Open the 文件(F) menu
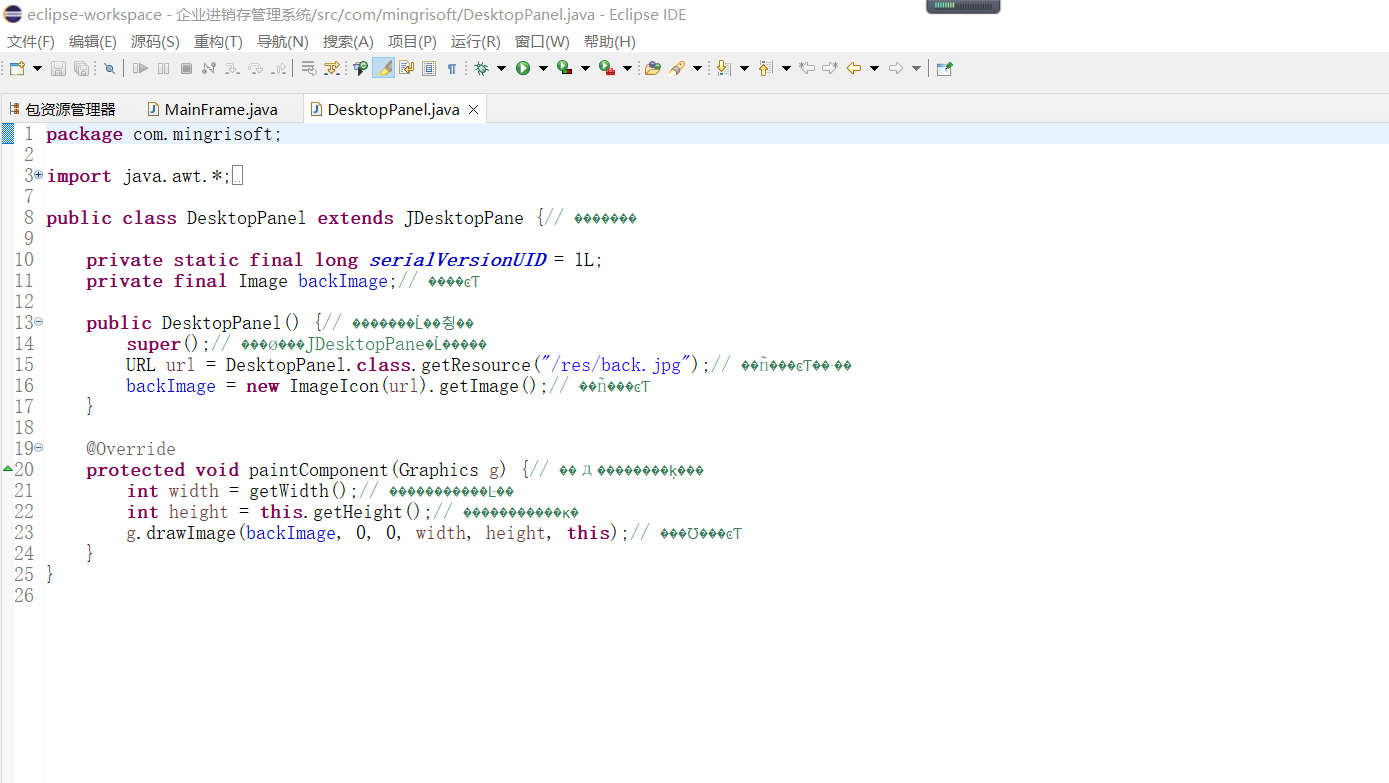1389x783 pixels. 31,42
